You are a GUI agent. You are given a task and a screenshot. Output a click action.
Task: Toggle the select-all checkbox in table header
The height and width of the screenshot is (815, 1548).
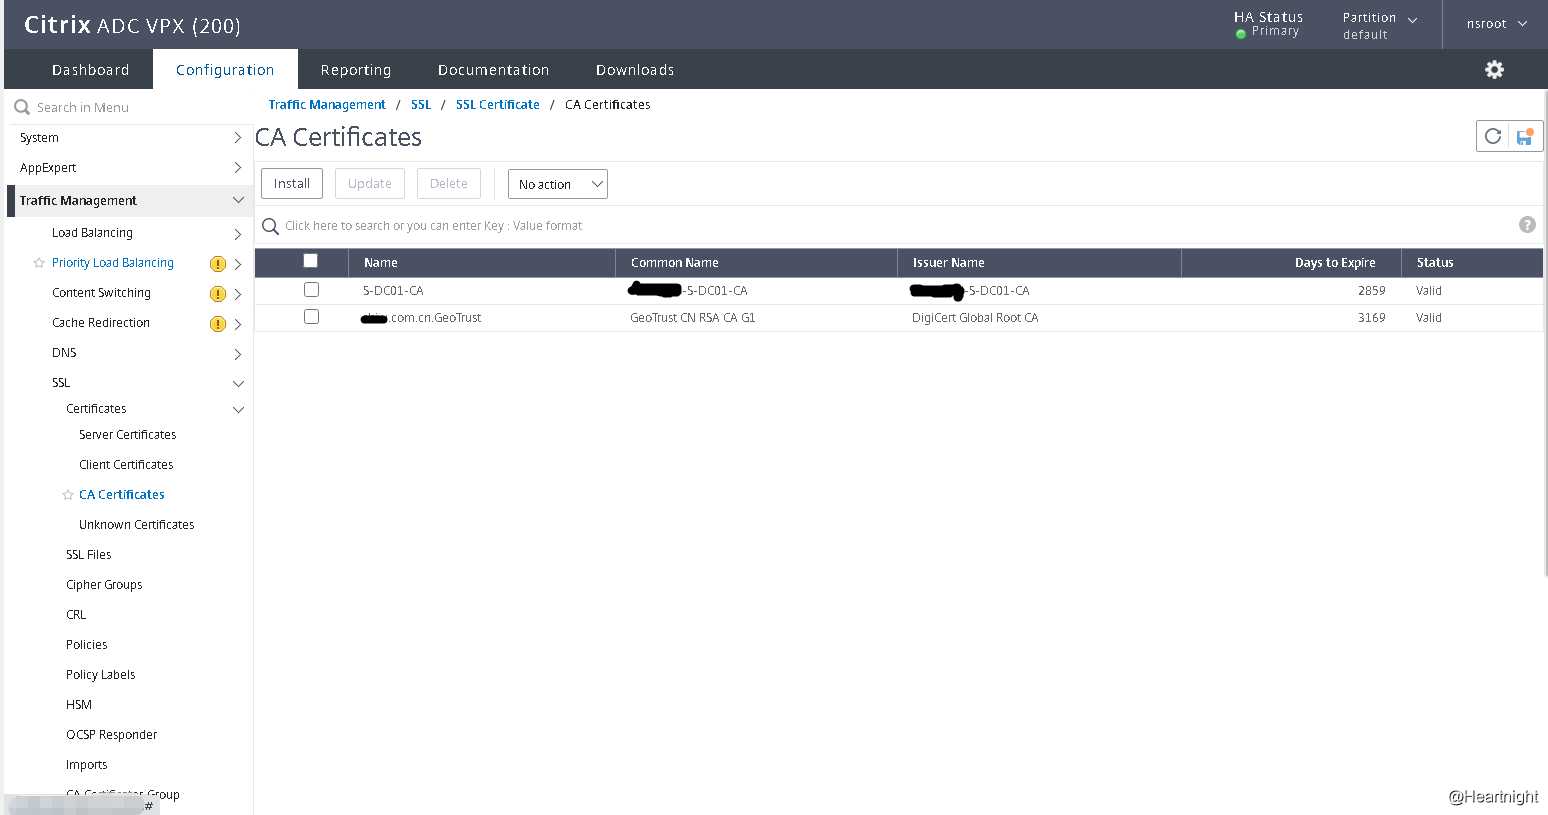(311, 261)
